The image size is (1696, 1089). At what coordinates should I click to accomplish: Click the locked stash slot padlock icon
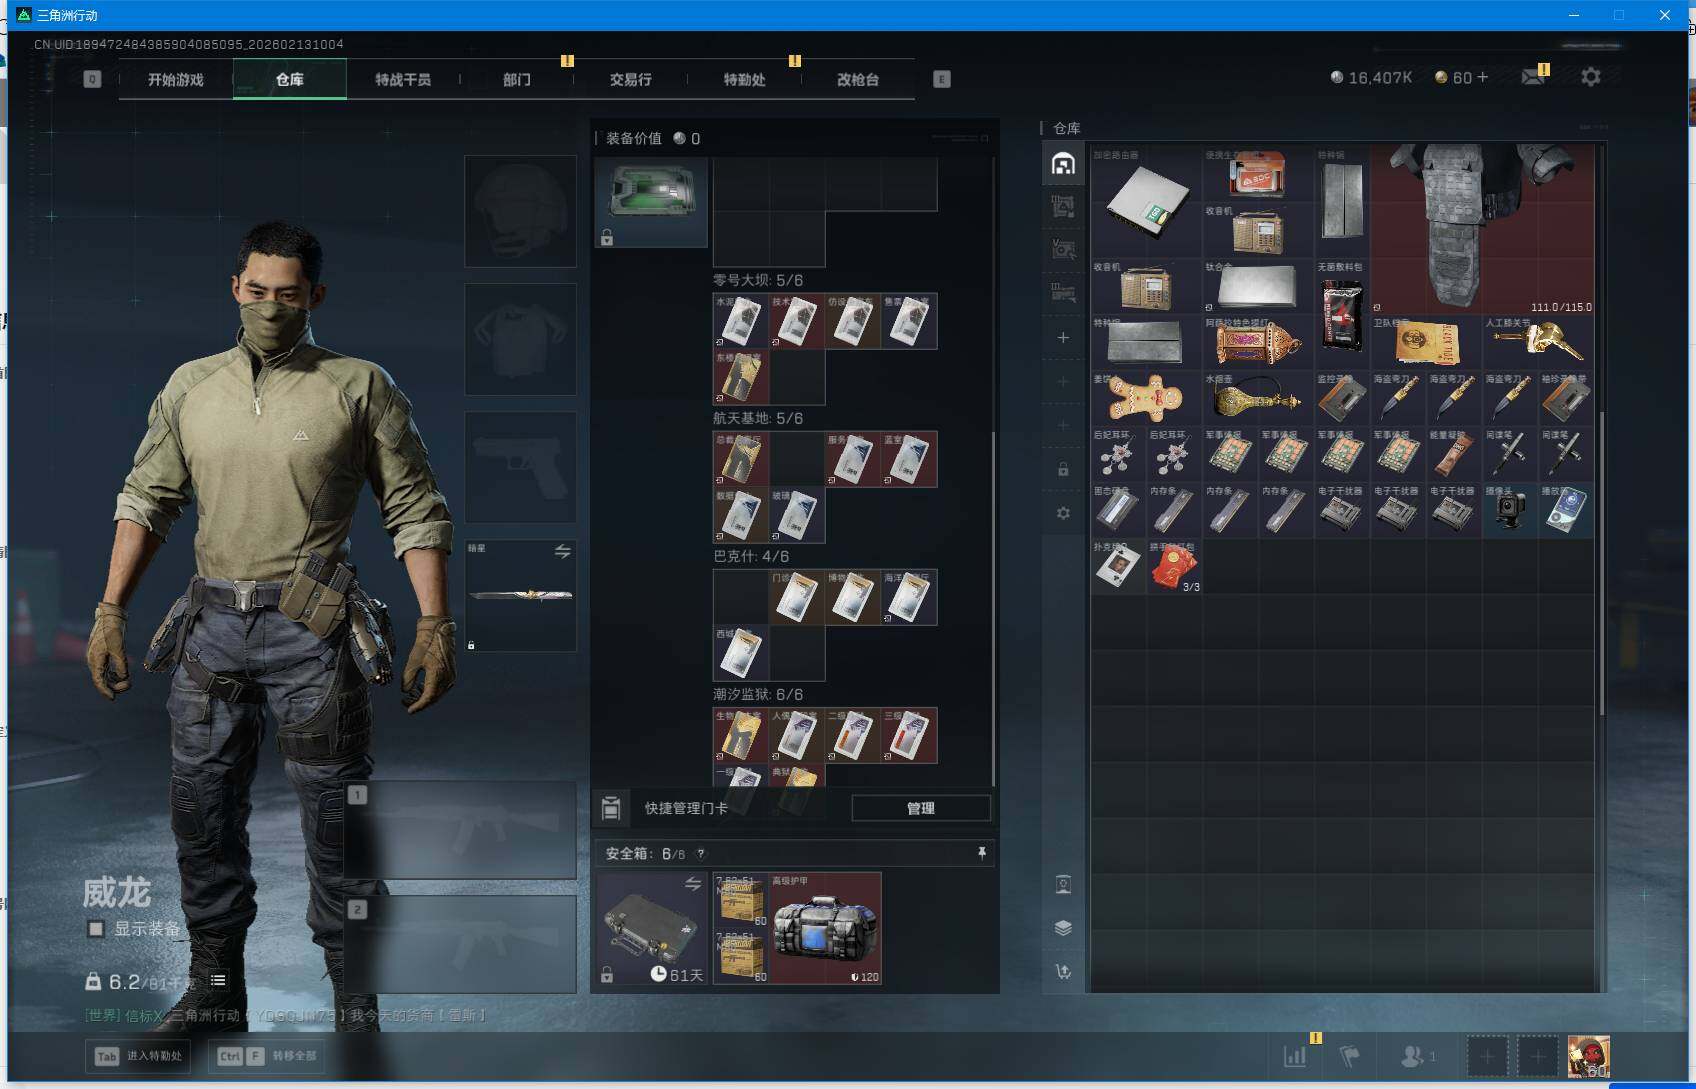[x=1063, y=469]
